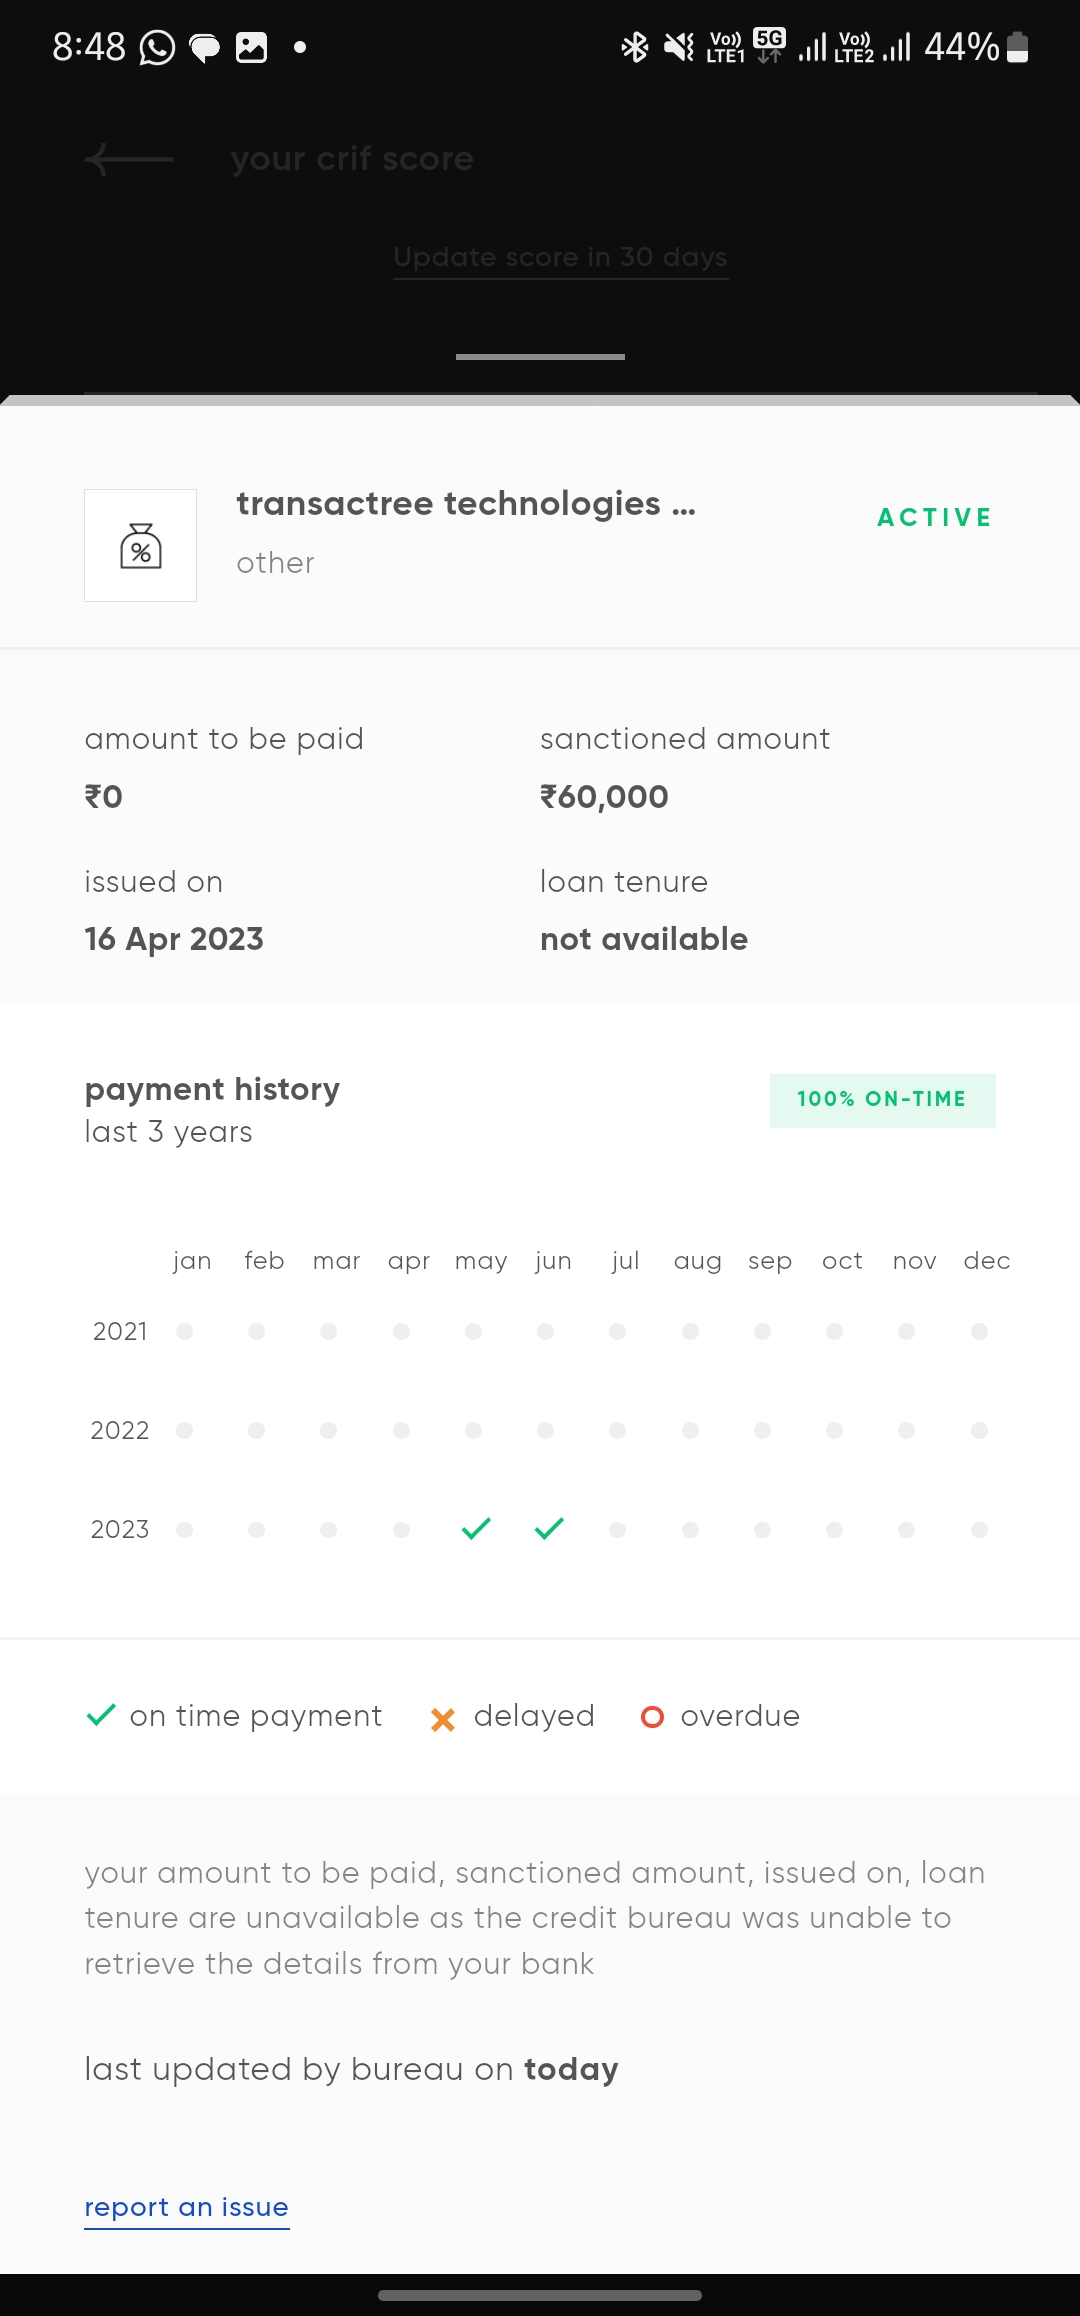The height and width of the screenshot is (2316, 1080).
Task: Tap Update score in 30 days link
Action: [x=560, y=257]
